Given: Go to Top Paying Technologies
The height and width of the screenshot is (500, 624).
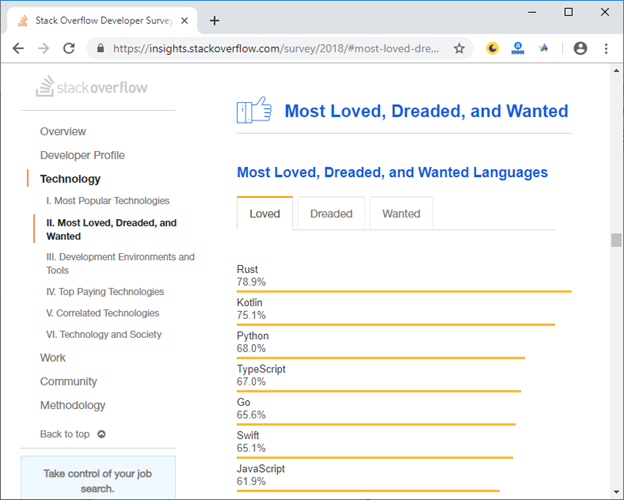Looking at the screenshot, I should [105, 292].
